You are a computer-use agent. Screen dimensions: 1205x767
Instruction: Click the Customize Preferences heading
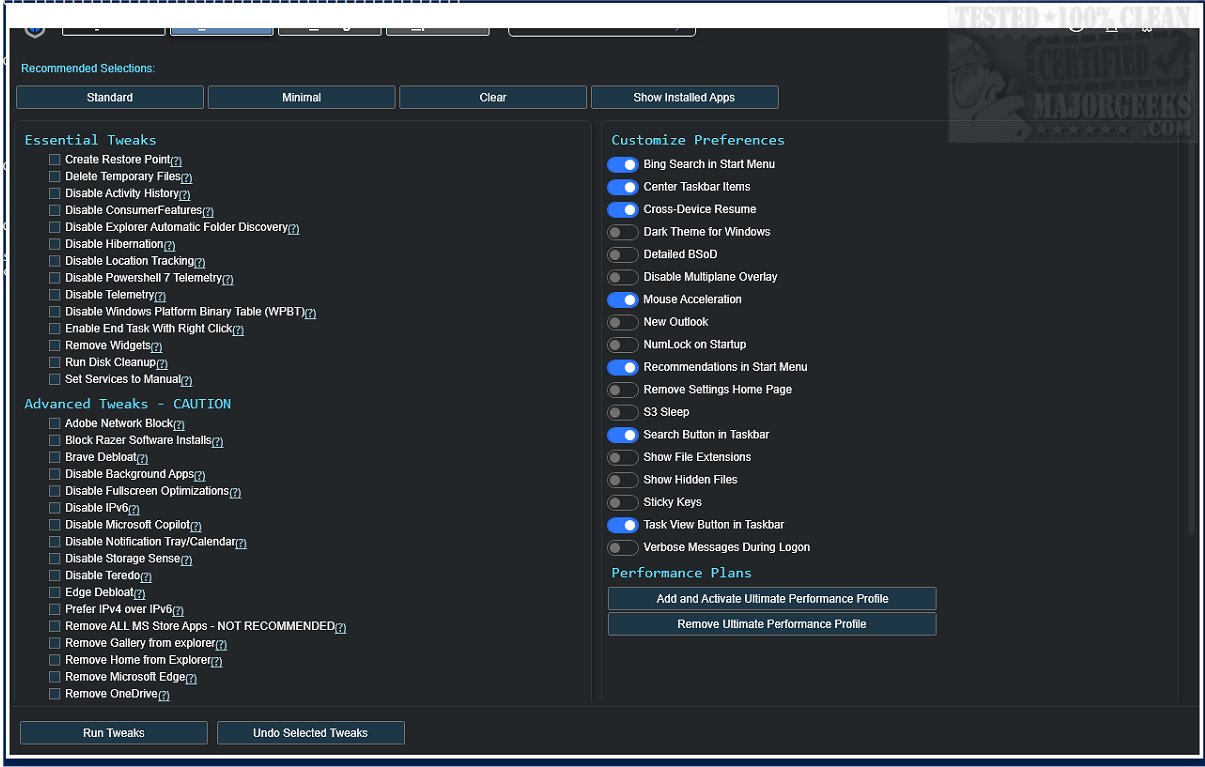pyautogui.click(x=698, y=140)
